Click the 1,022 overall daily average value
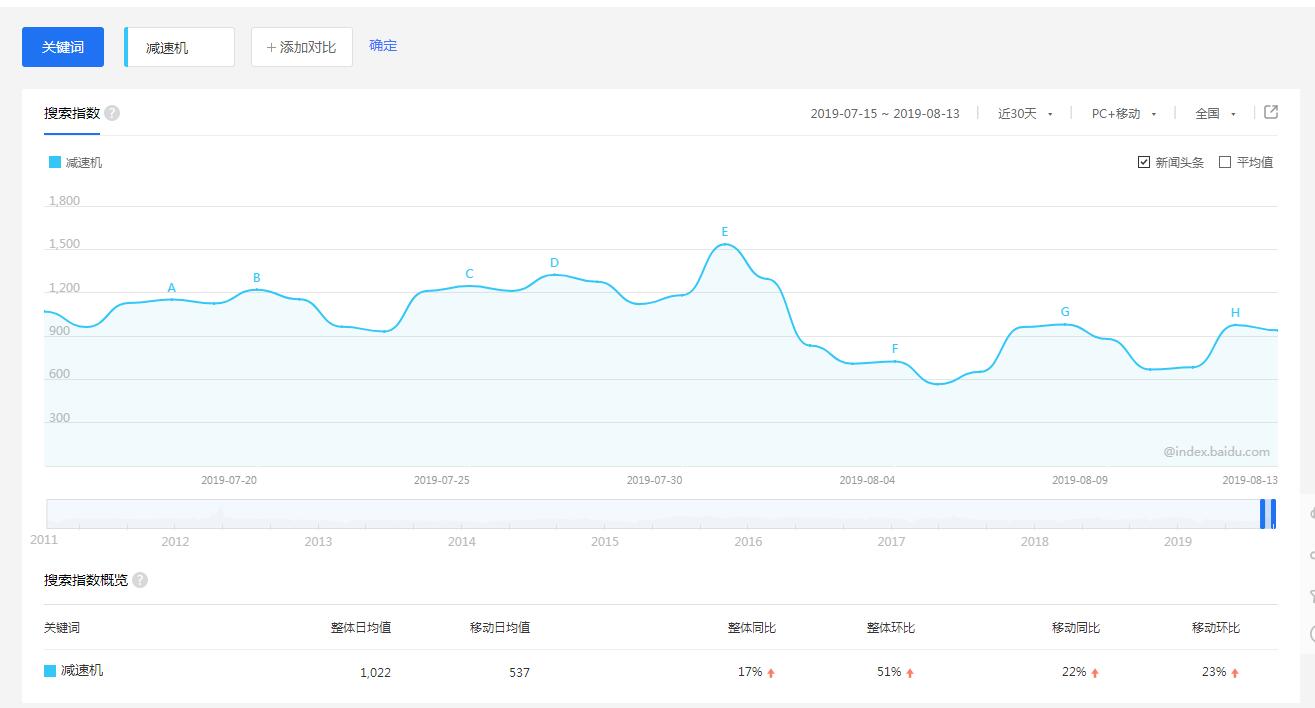1315x708 pixels. pos(375,673)
